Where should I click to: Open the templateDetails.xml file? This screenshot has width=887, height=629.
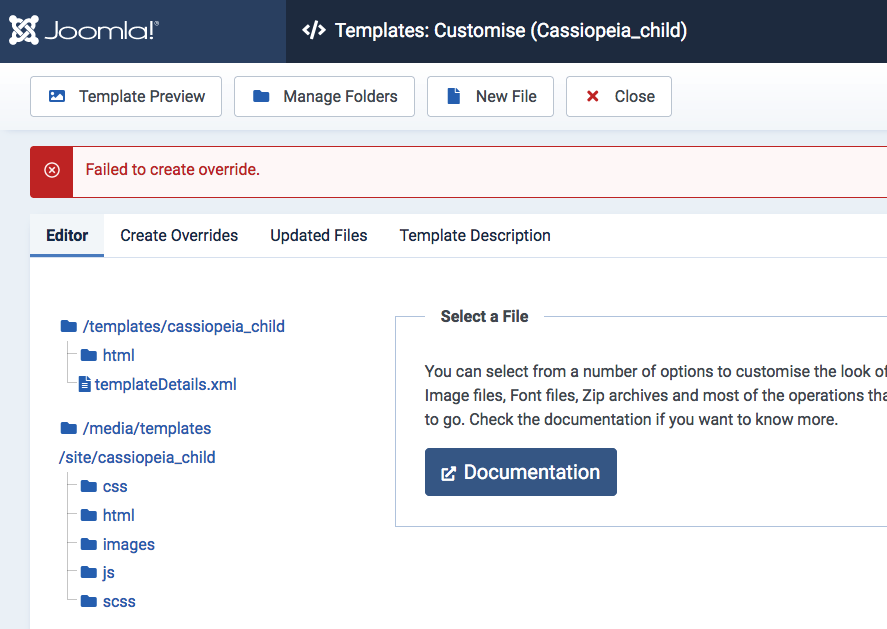point(157,385)
